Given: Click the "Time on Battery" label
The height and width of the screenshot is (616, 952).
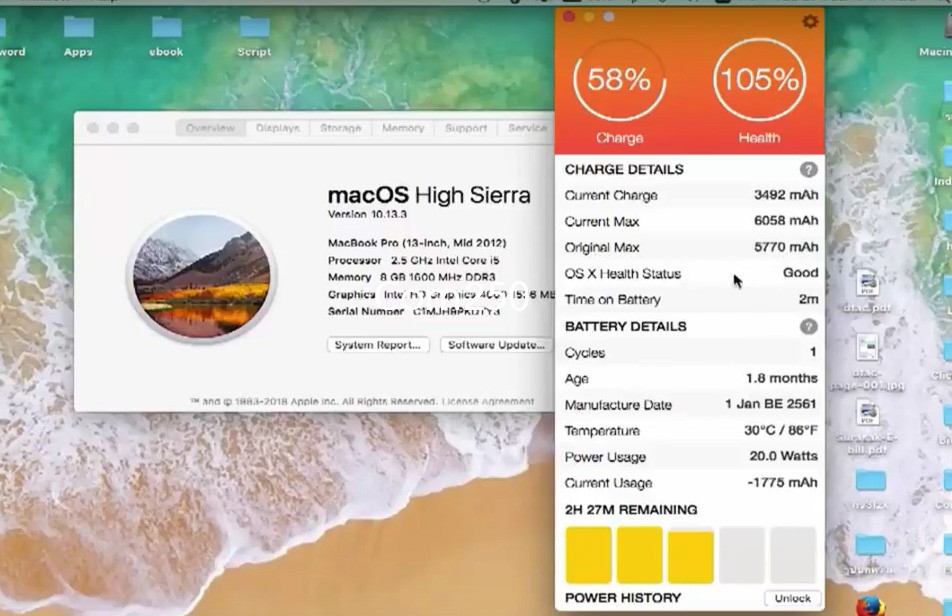Looking at the screenshot, I should click(x=613, y=300).
